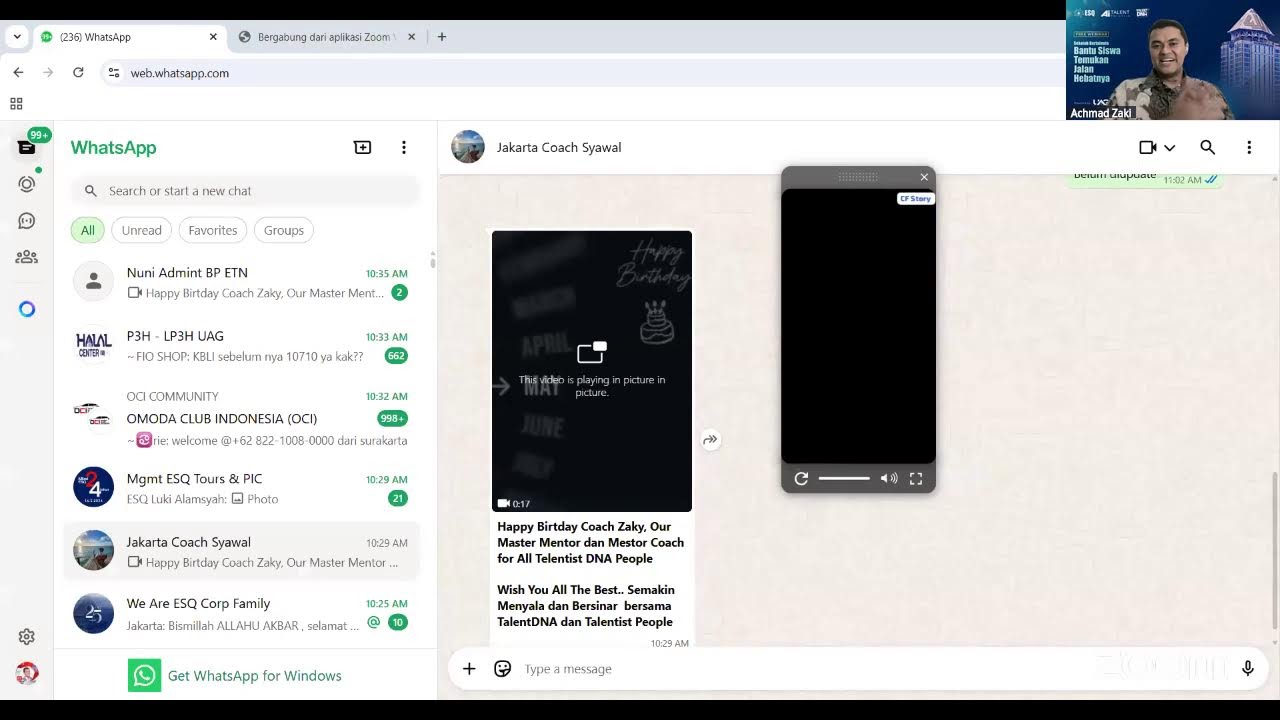Open the emoji picker
1280x720 pixels.
(503, 669)
